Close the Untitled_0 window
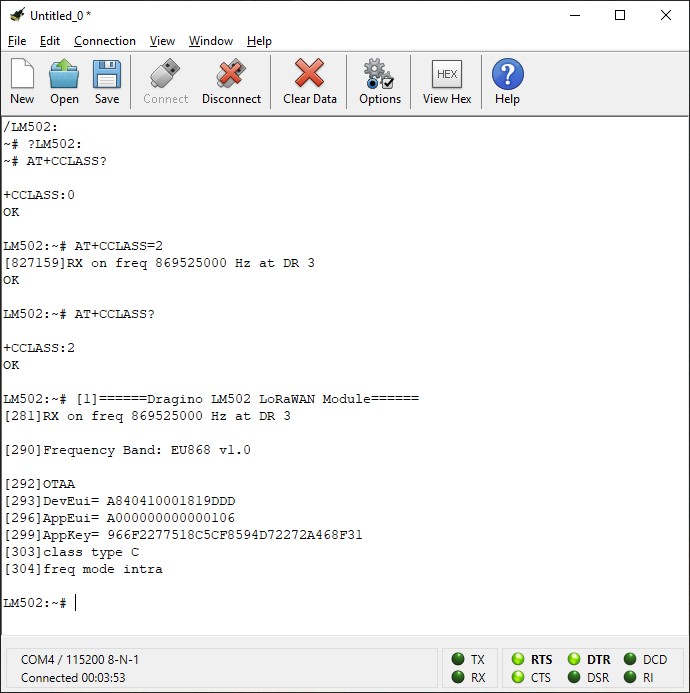Viewport: 690px width, 693px height. click(666, 15)
